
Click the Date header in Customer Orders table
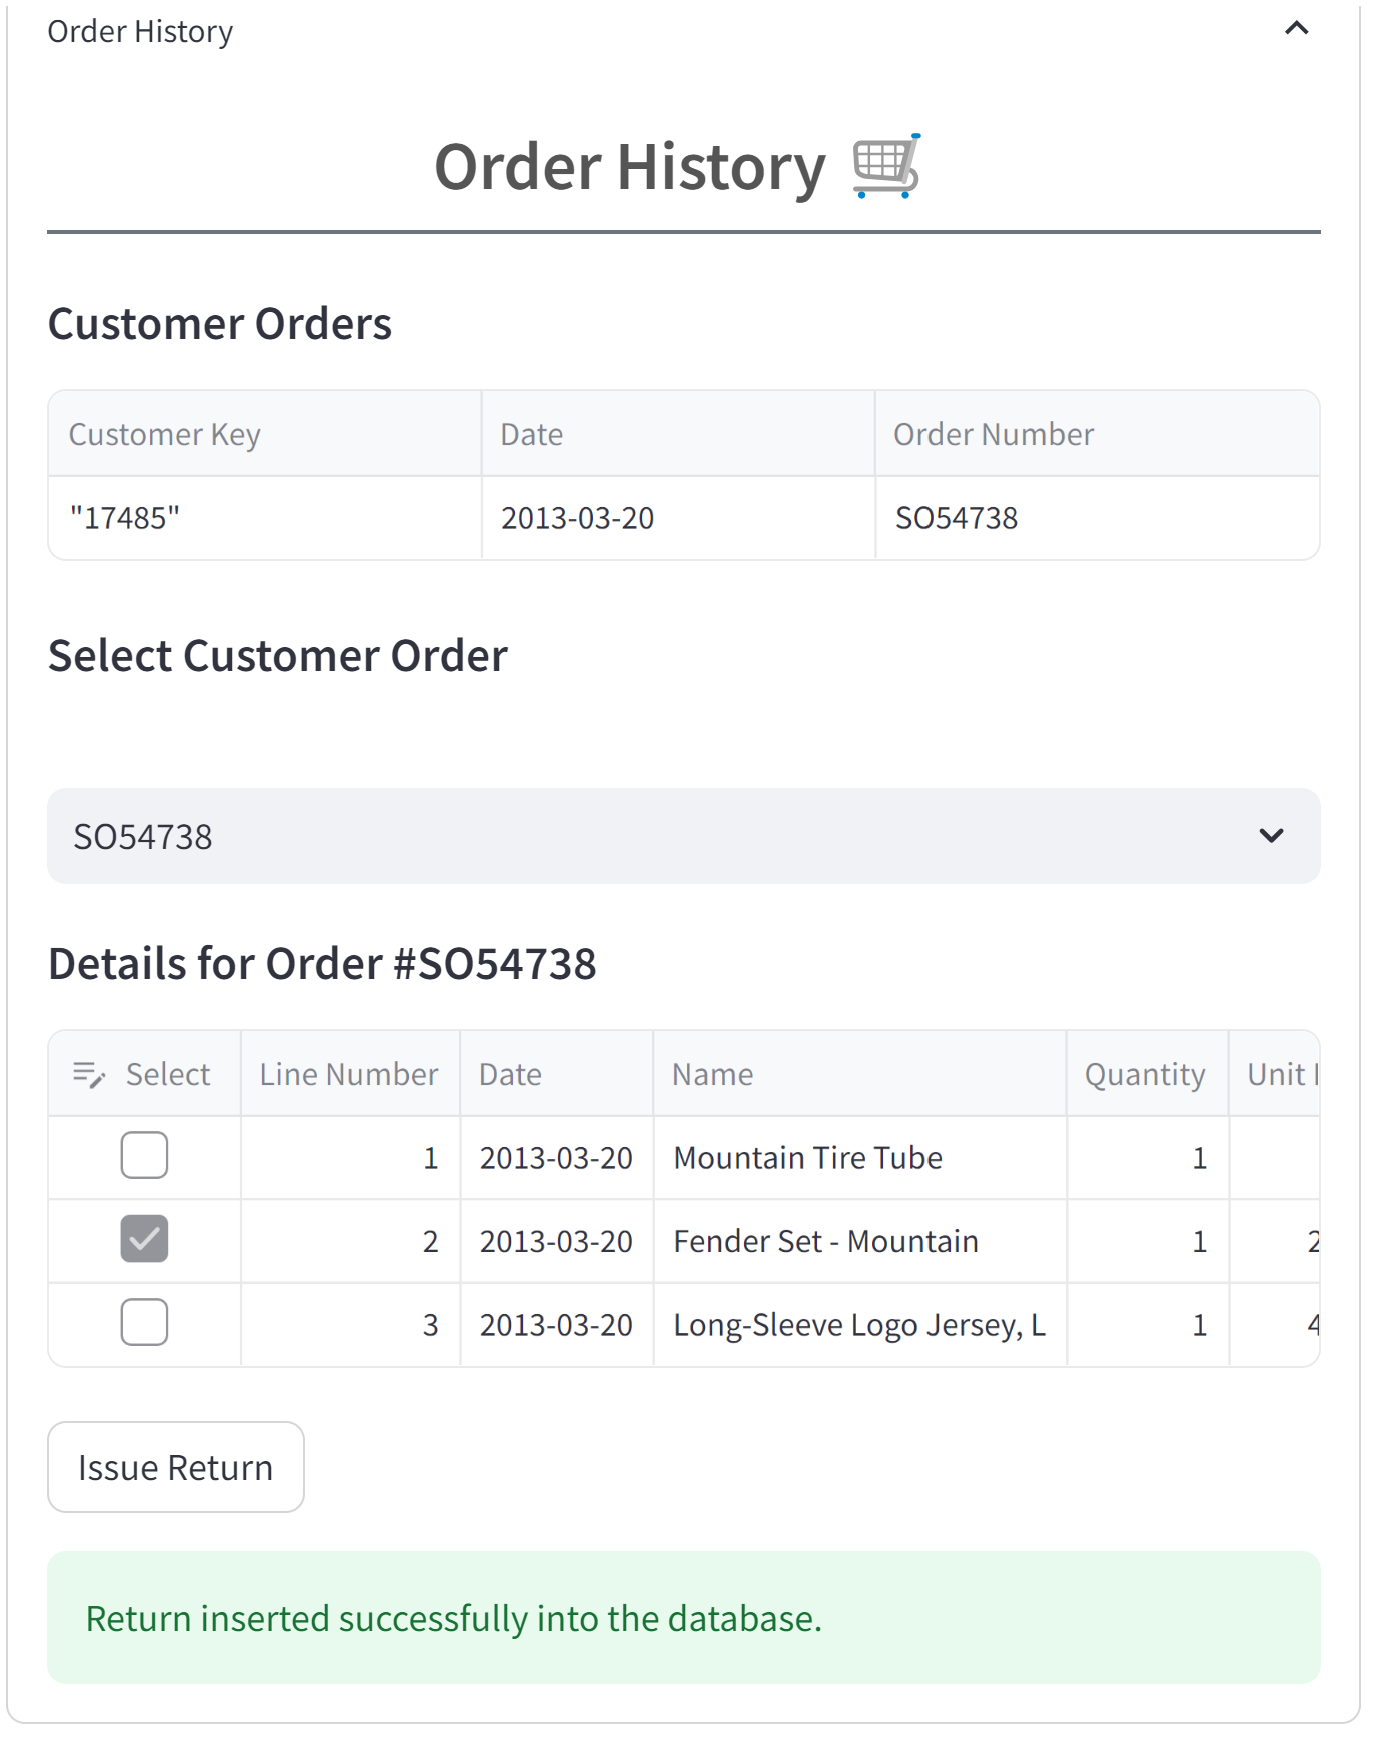[532, 435]
